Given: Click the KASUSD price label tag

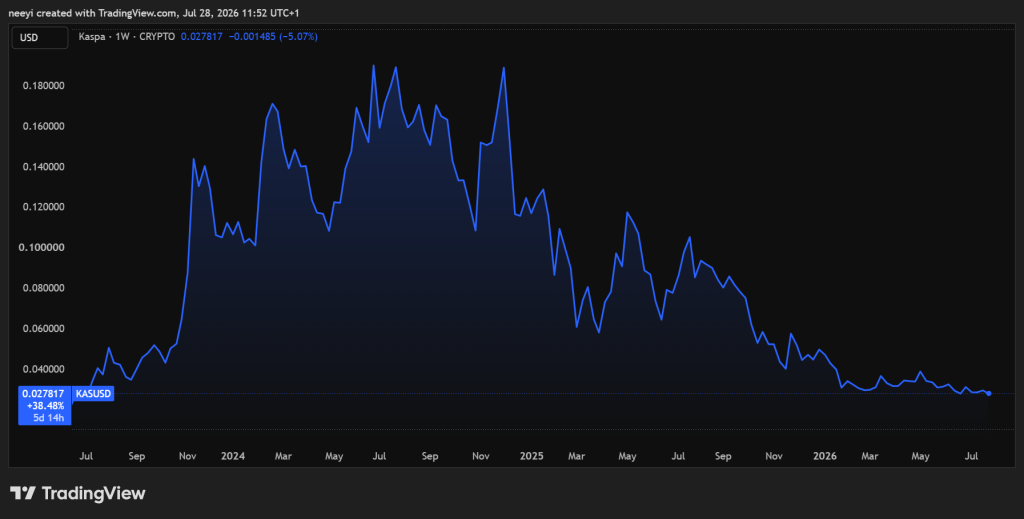Looking at the screenshot, I should (x=94, y=394).
